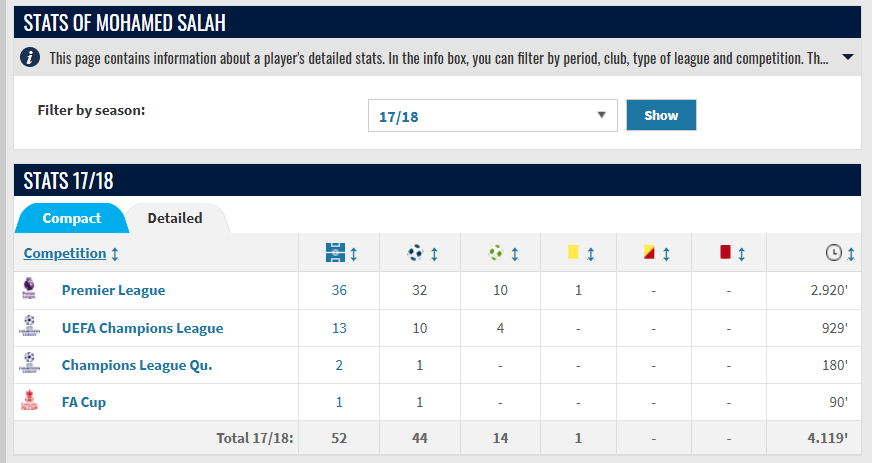Open the UEFA Champions League link
This screenshot has height=463, width=872.
[142, 328]
